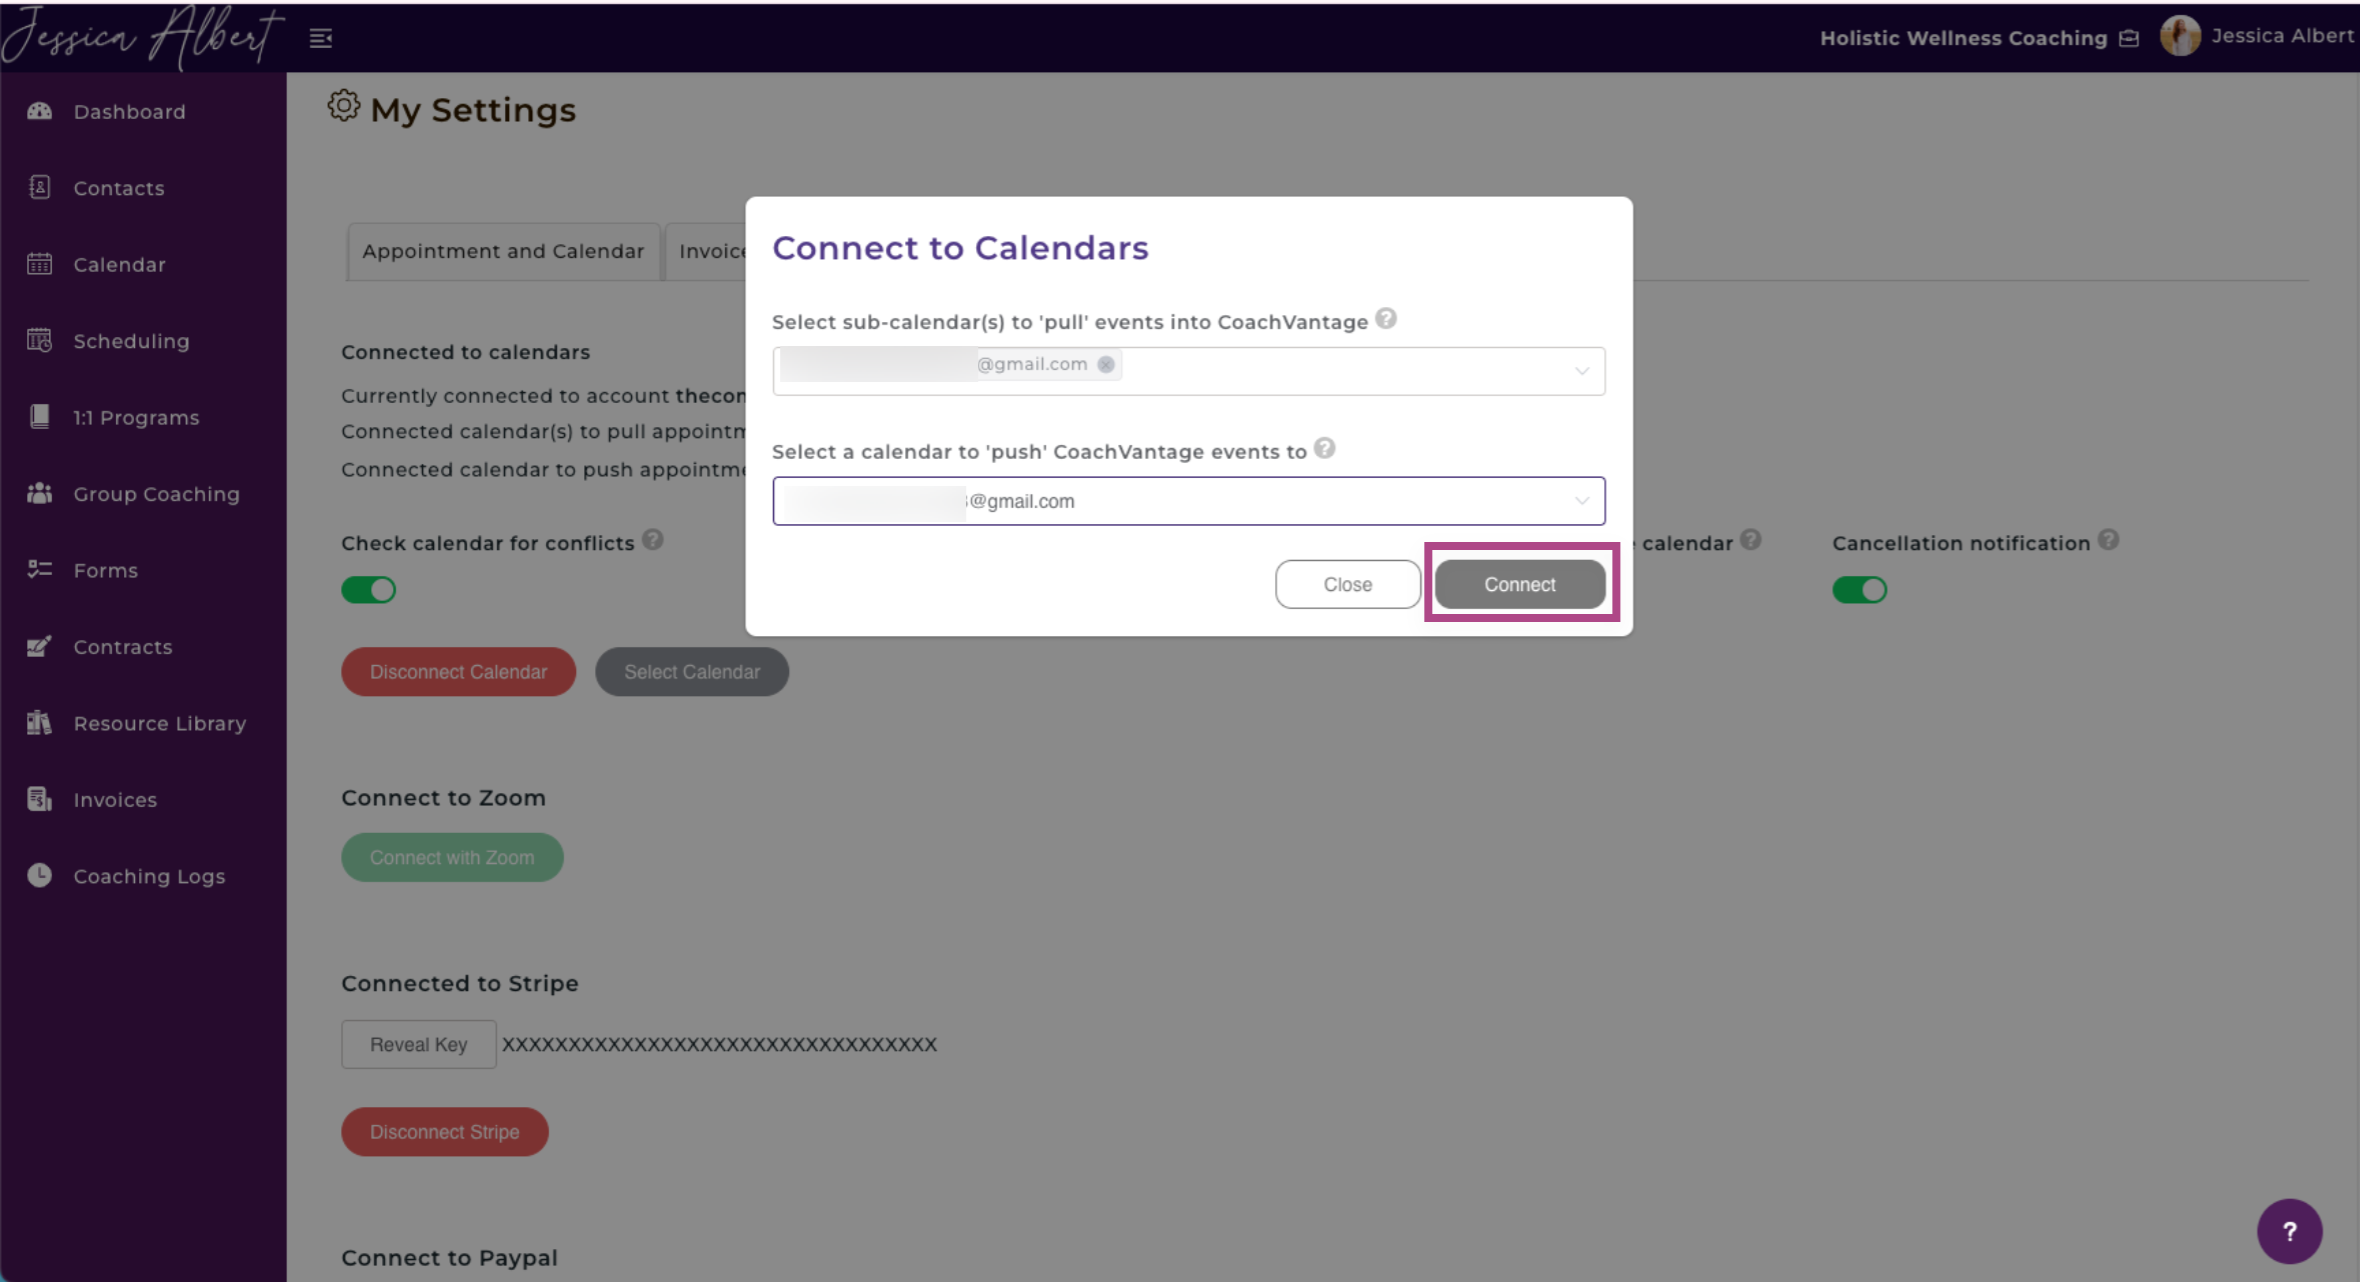2360x1282 pixels.
Task: Click the Coaching Logs clock icon
Action: (x=39, y=875)
